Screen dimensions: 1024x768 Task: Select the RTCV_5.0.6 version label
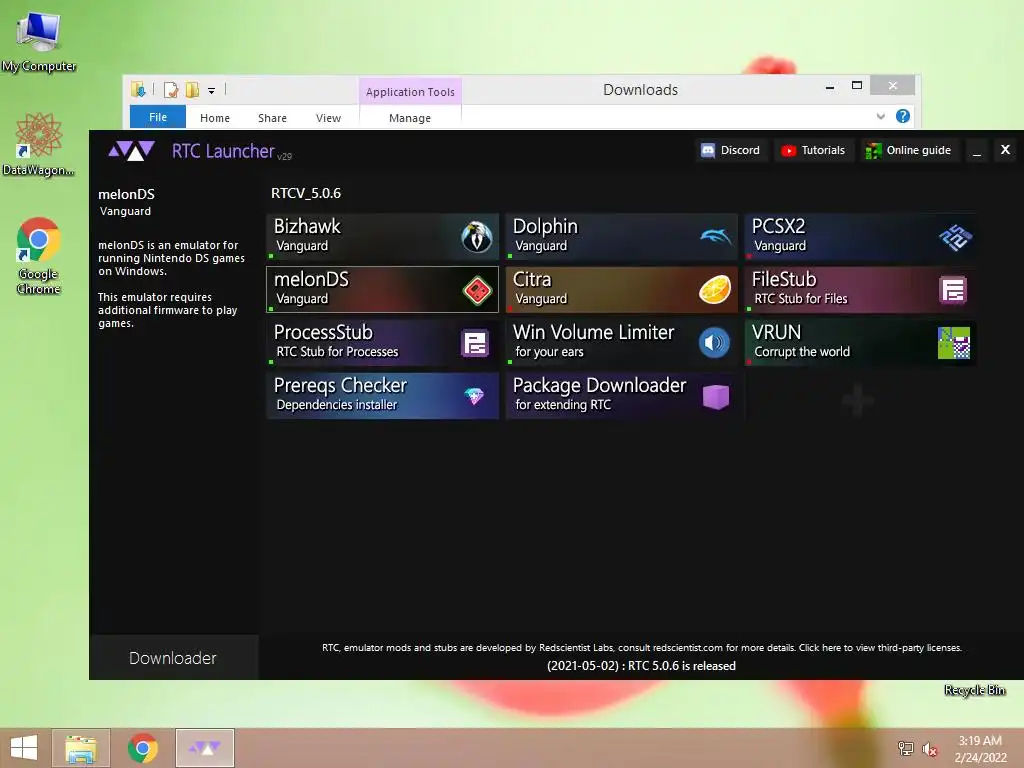pyautogui.click(x=306, y=193)
